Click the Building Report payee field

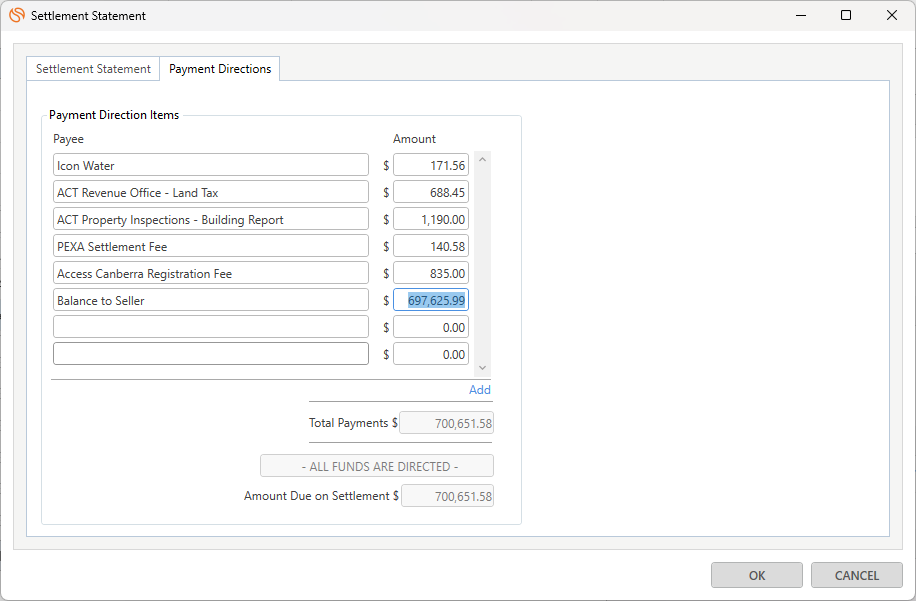[x=211, y=220]
